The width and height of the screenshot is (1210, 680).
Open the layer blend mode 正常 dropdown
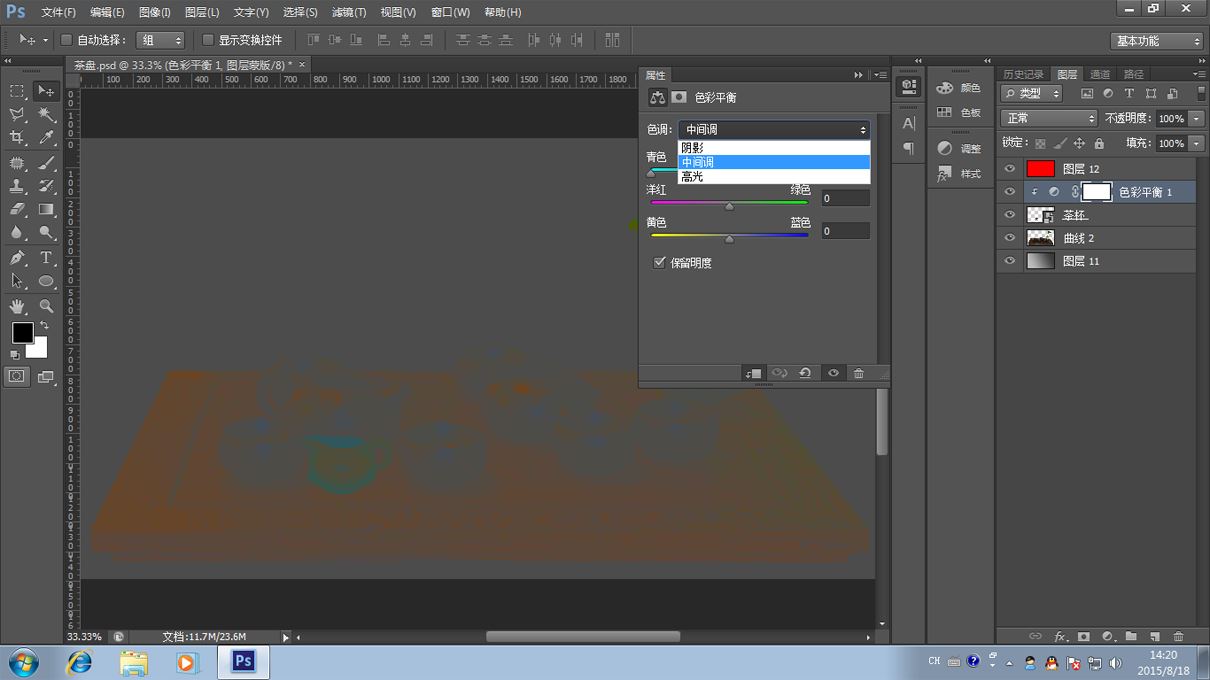(1049, 118)
